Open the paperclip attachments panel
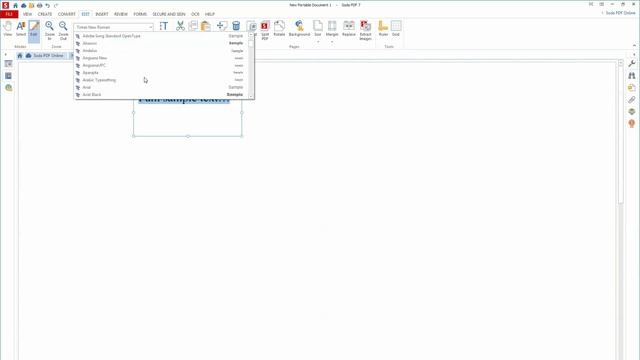 [x=631, y=100]
